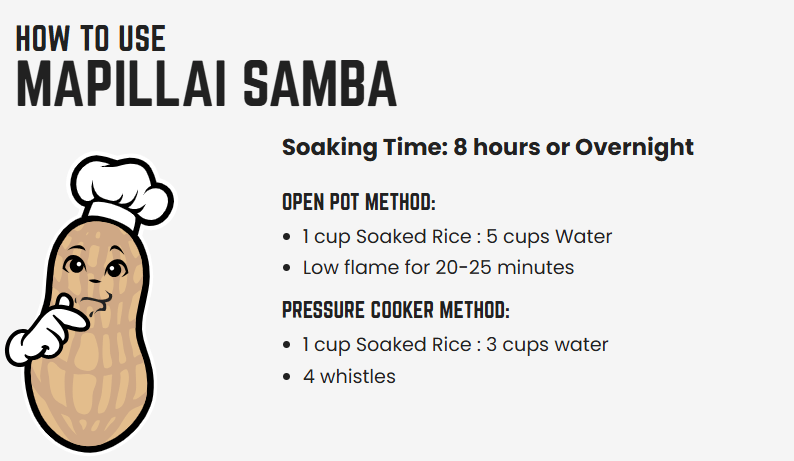Screen dimensions: 794x461
Task: Click the 'HOW TO USE' heading
Action: [x=91, y=38]
